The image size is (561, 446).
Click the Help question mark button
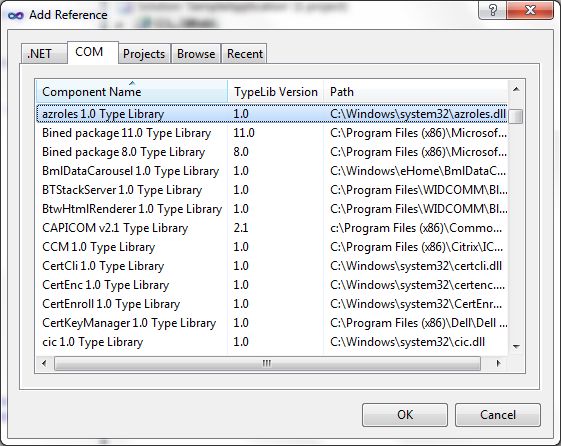coord(493,10)
